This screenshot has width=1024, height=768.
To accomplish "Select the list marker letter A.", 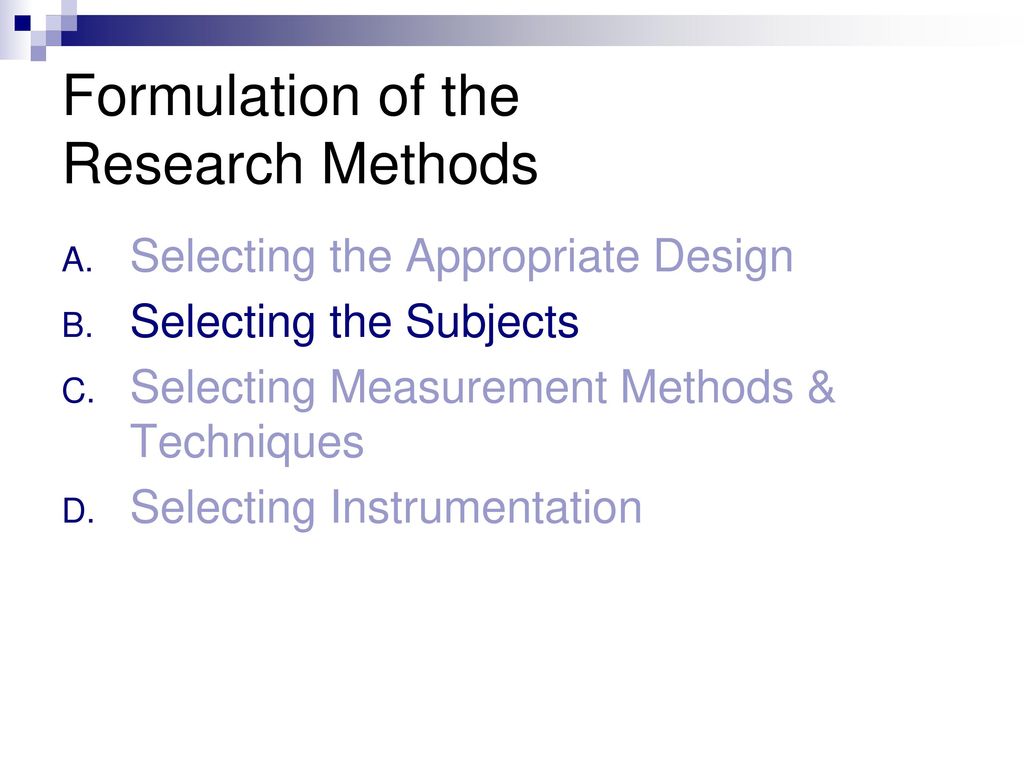I will pos(77,261).
